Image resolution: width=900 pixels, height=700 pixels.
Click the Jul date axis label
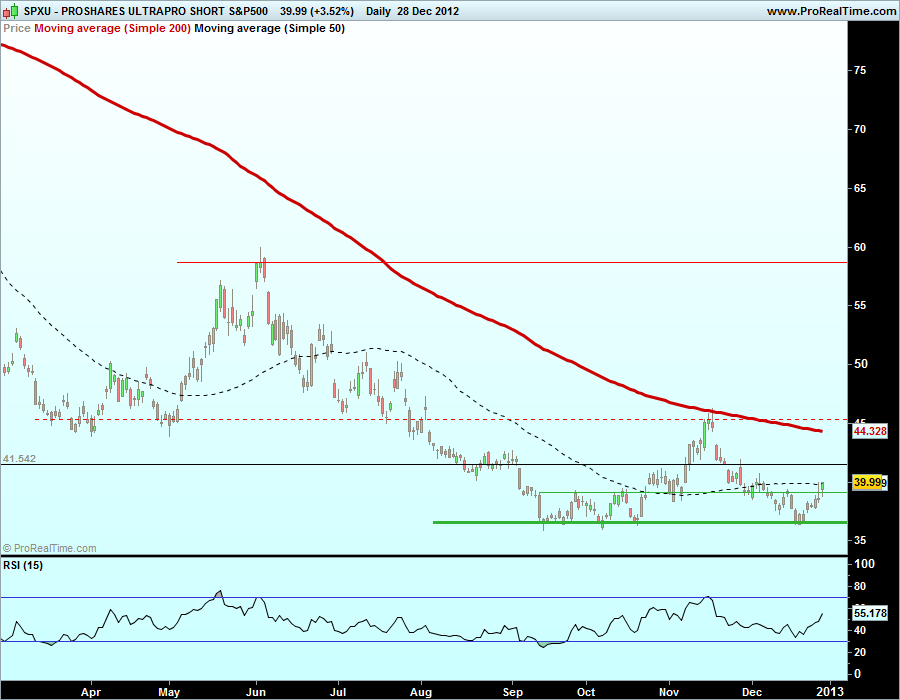coord(338,692)
